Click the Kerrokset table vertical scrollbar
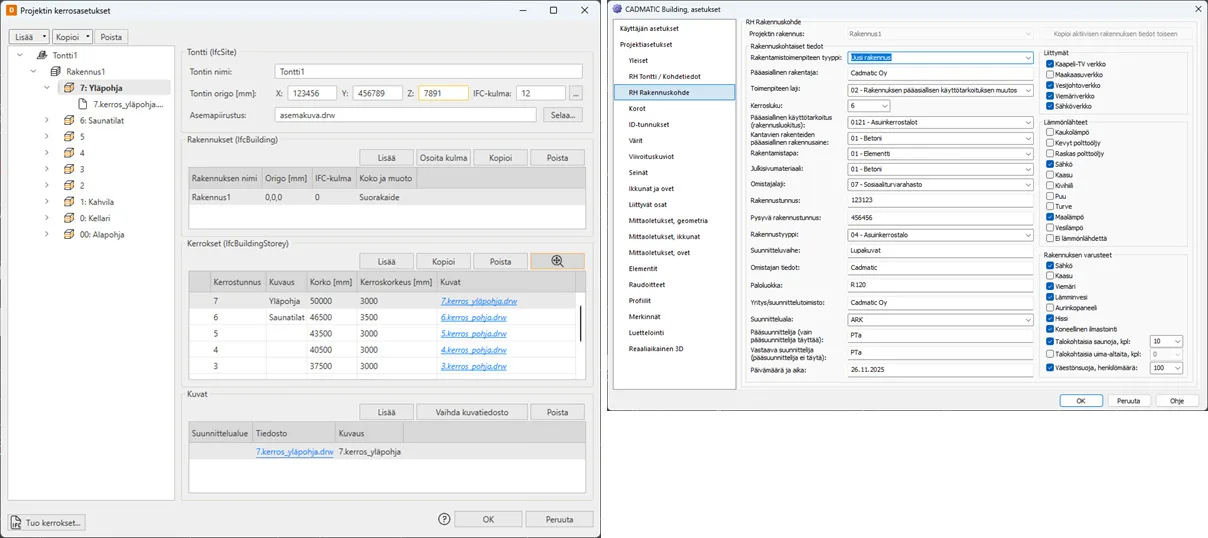 pos(580,322)
